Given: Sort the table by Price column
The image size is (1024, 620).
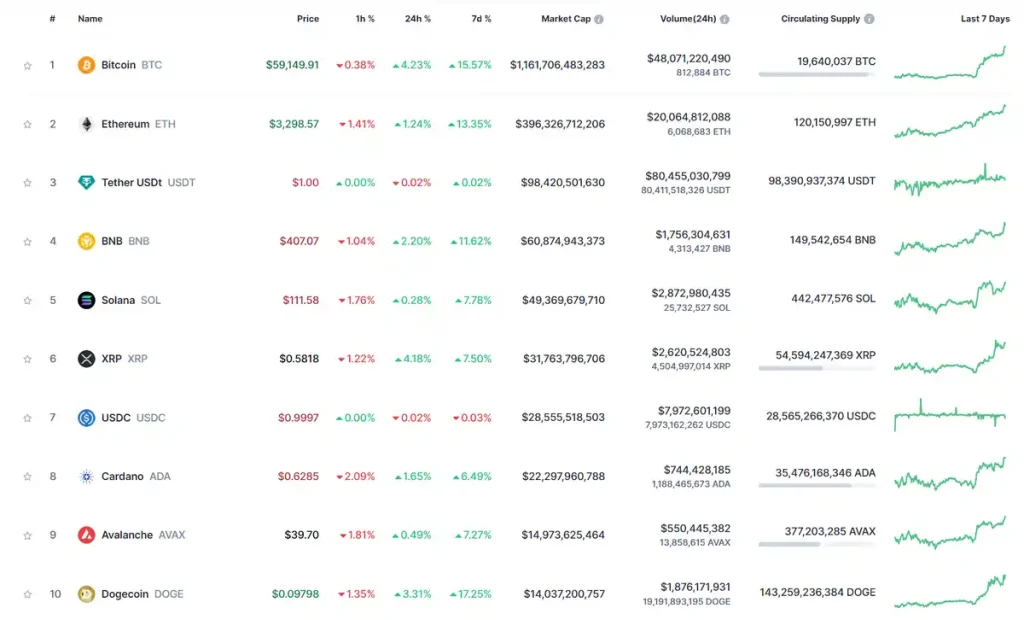Looking at the screenshot, I should tap(308, 19).
